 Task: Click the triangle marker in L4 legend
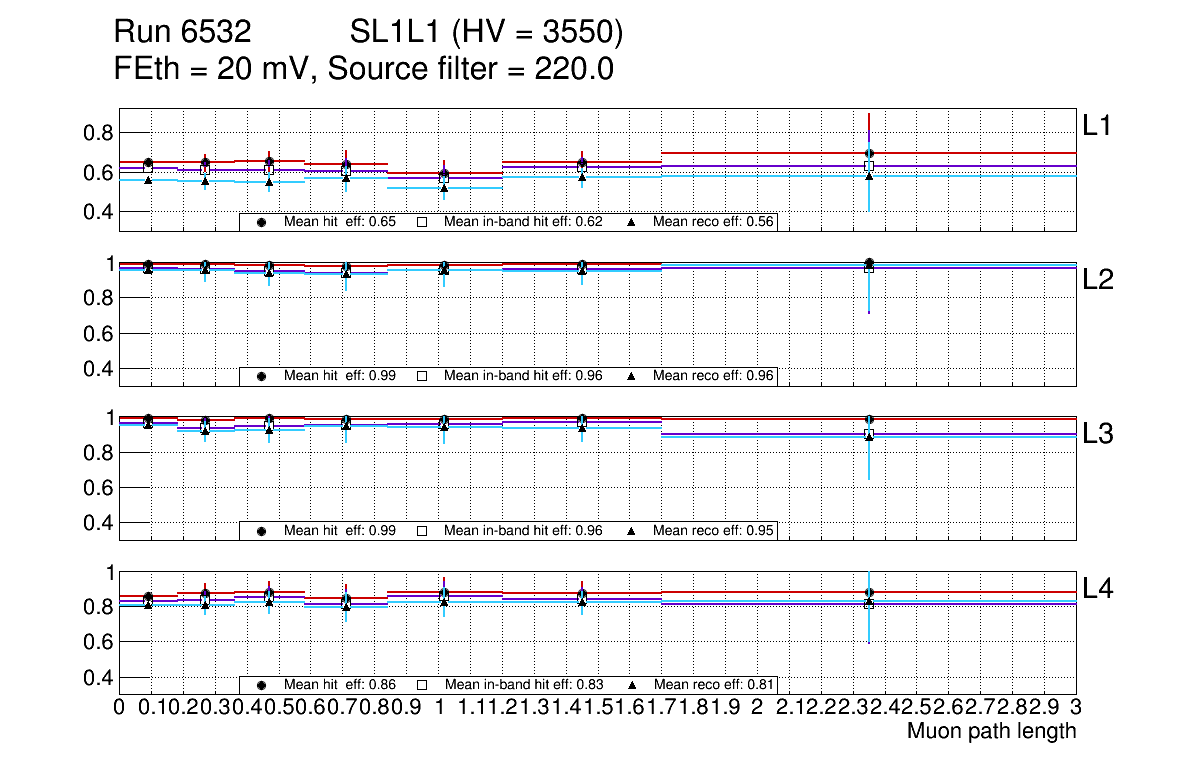[632, 685]
